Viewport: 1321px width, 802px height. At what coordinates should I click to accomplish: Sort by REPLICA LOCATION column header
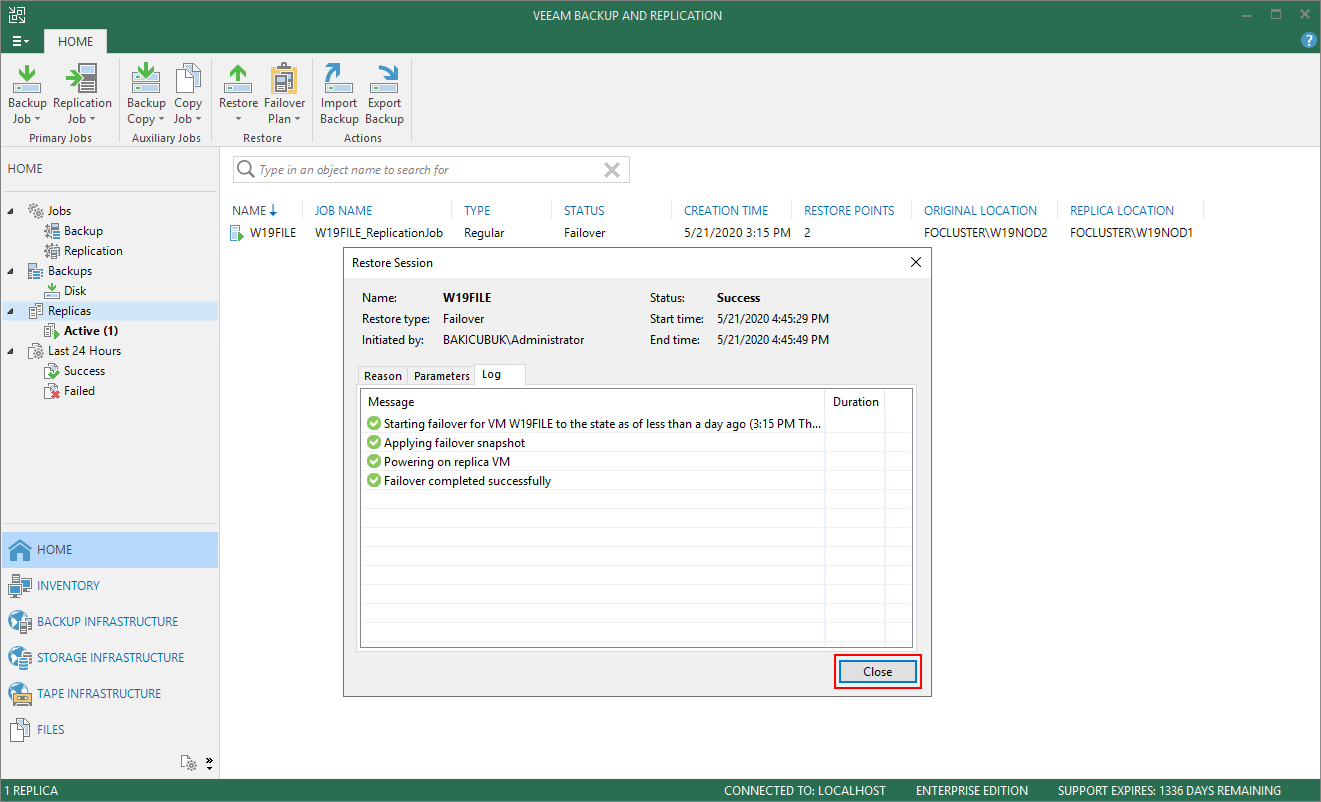1122,211
